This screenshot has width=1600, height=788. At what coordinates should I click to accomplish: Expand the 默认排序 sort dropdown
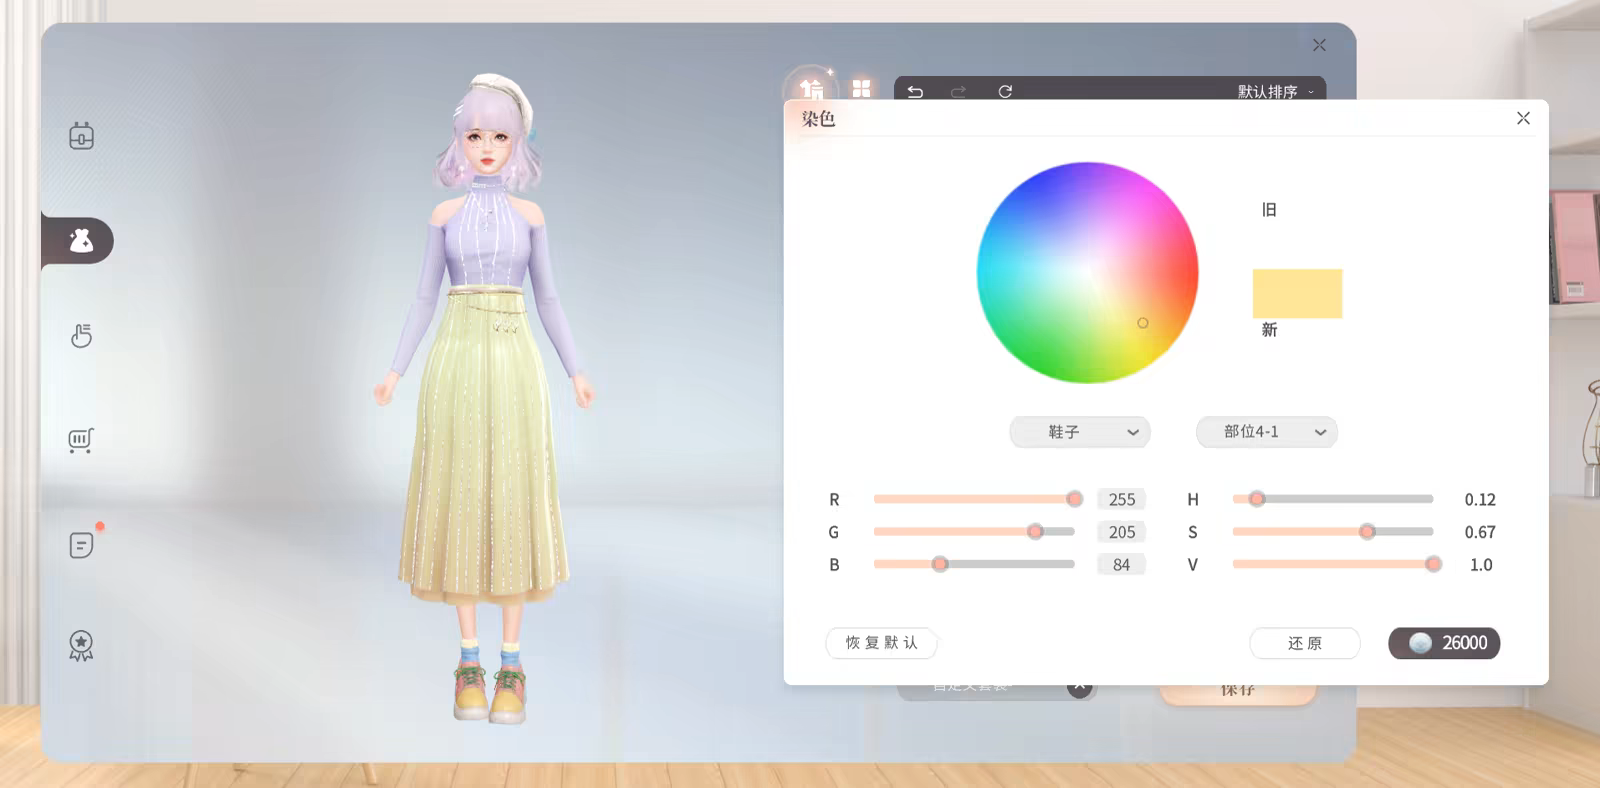point(1276,91)
